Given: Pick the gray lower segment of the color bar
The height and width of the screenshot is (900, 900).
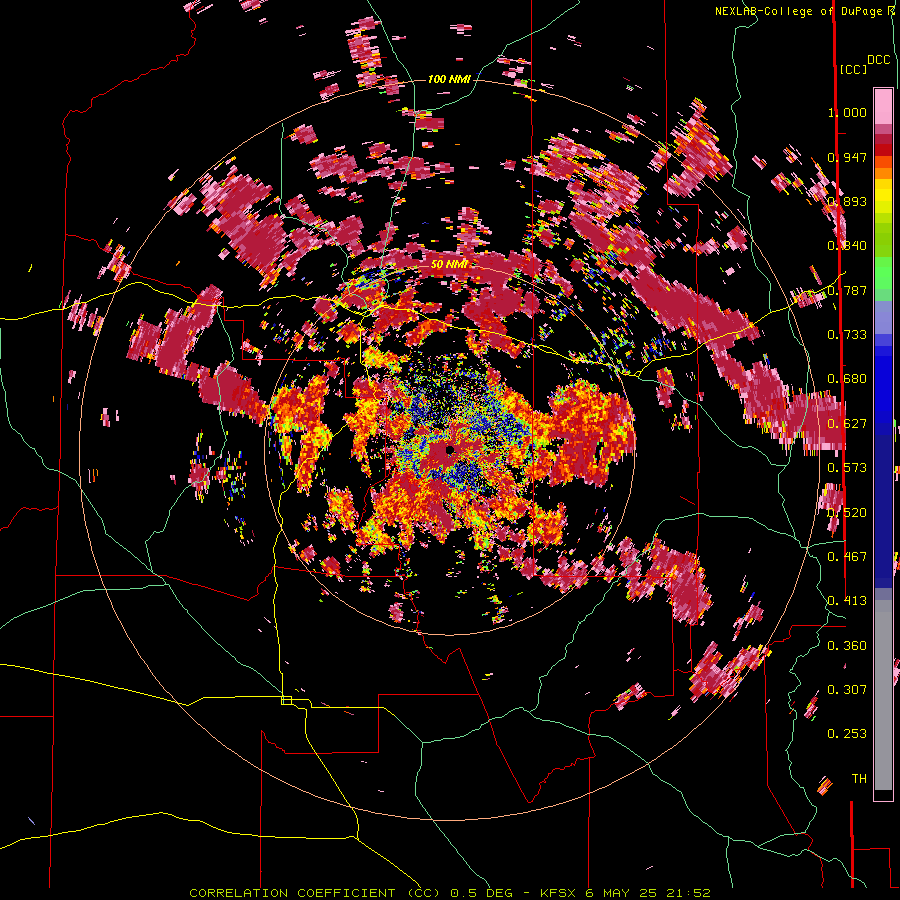Looking at the screenshot, I should [883, 695].
